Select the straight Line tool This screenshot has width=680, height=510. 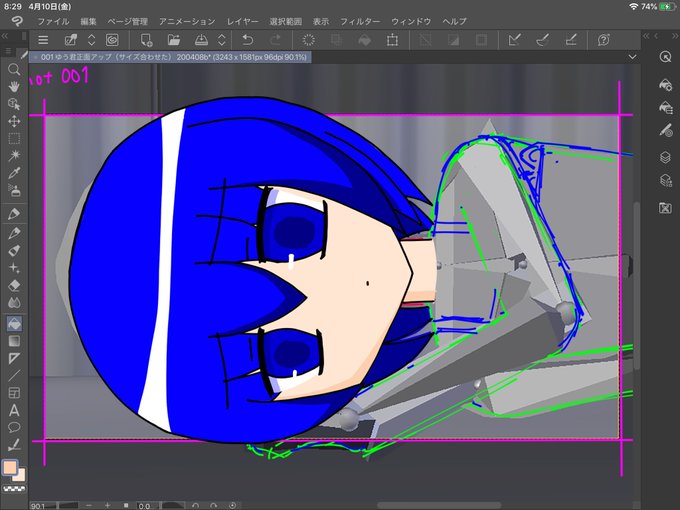click(14, 376)
